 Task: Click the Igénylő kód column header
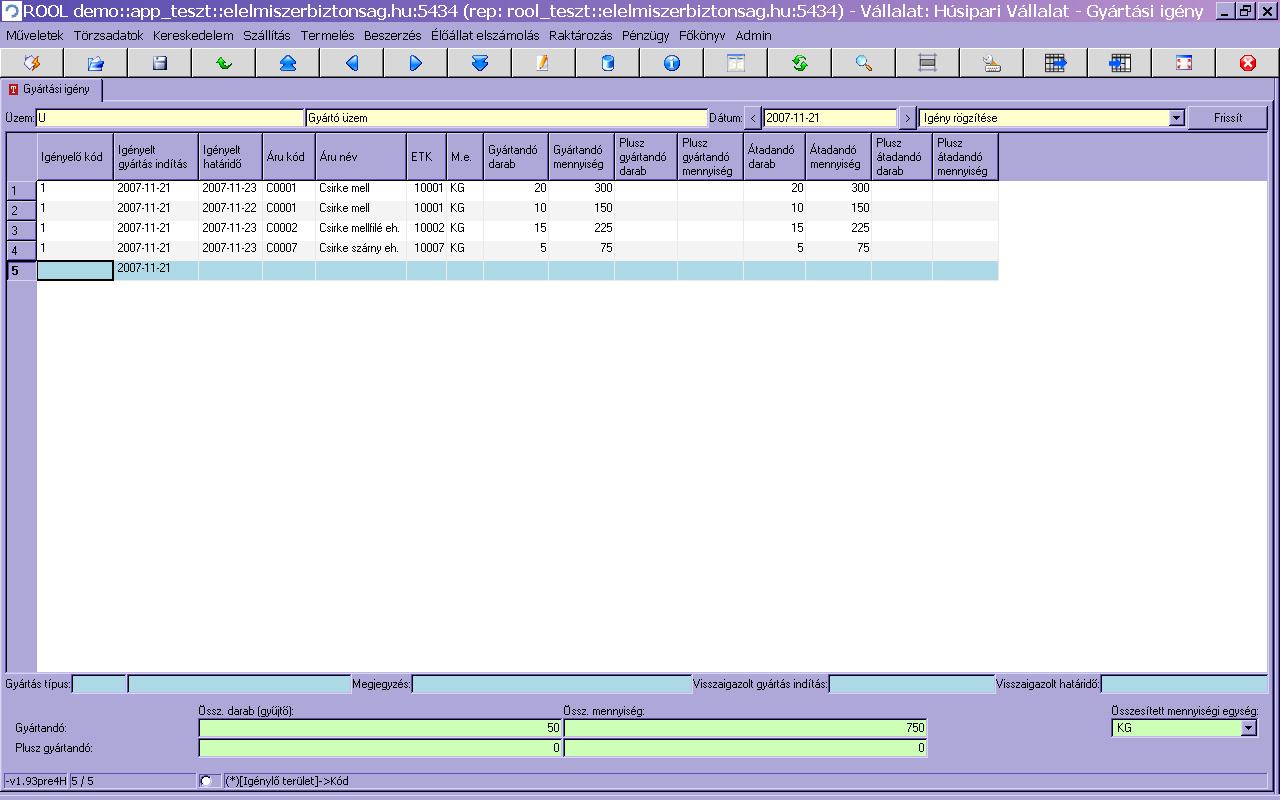75,157
